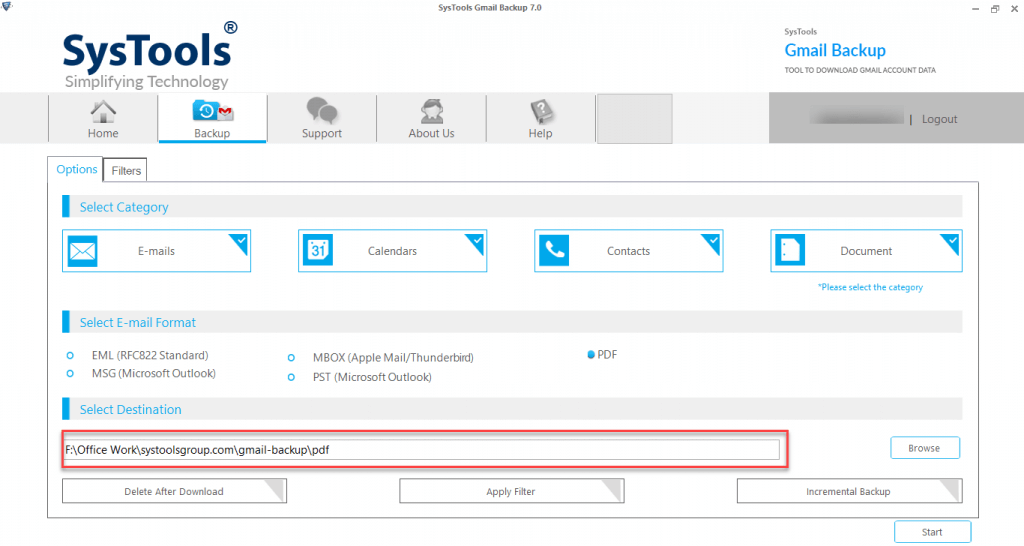The width and height of the screenshot is (1024, 546).
Task: Choose EML (RFC822 Standard) format
Action: pos(70,356)
